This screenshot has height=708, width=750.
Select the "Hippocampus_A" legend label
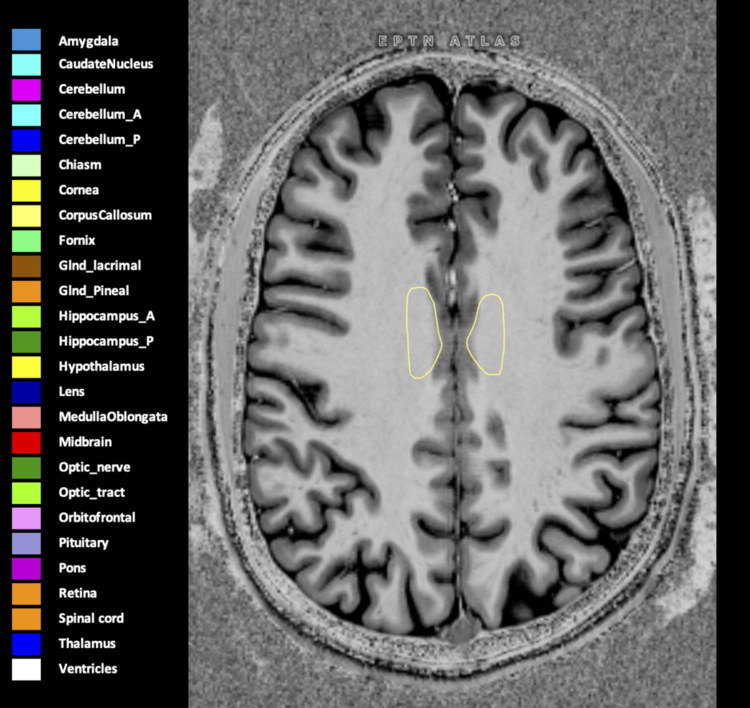107,316
